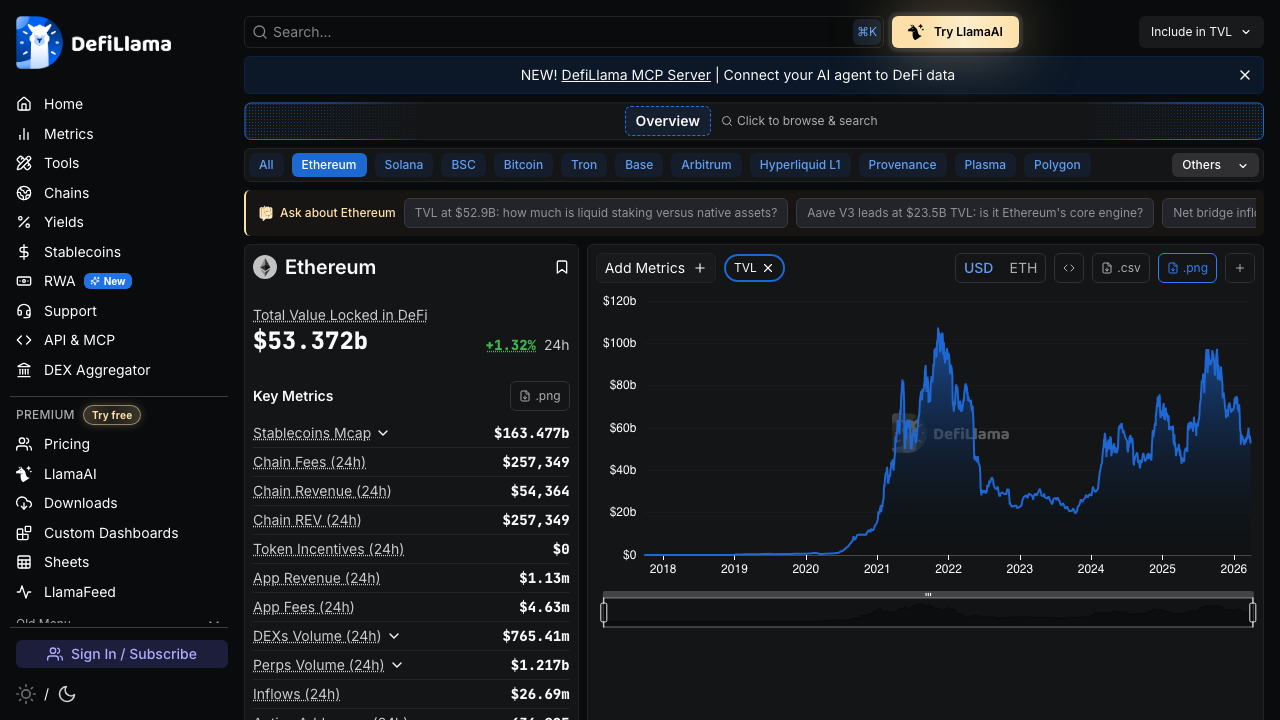
Task: Toggle the TVL metric chip off
Action: tap(768, 268)
